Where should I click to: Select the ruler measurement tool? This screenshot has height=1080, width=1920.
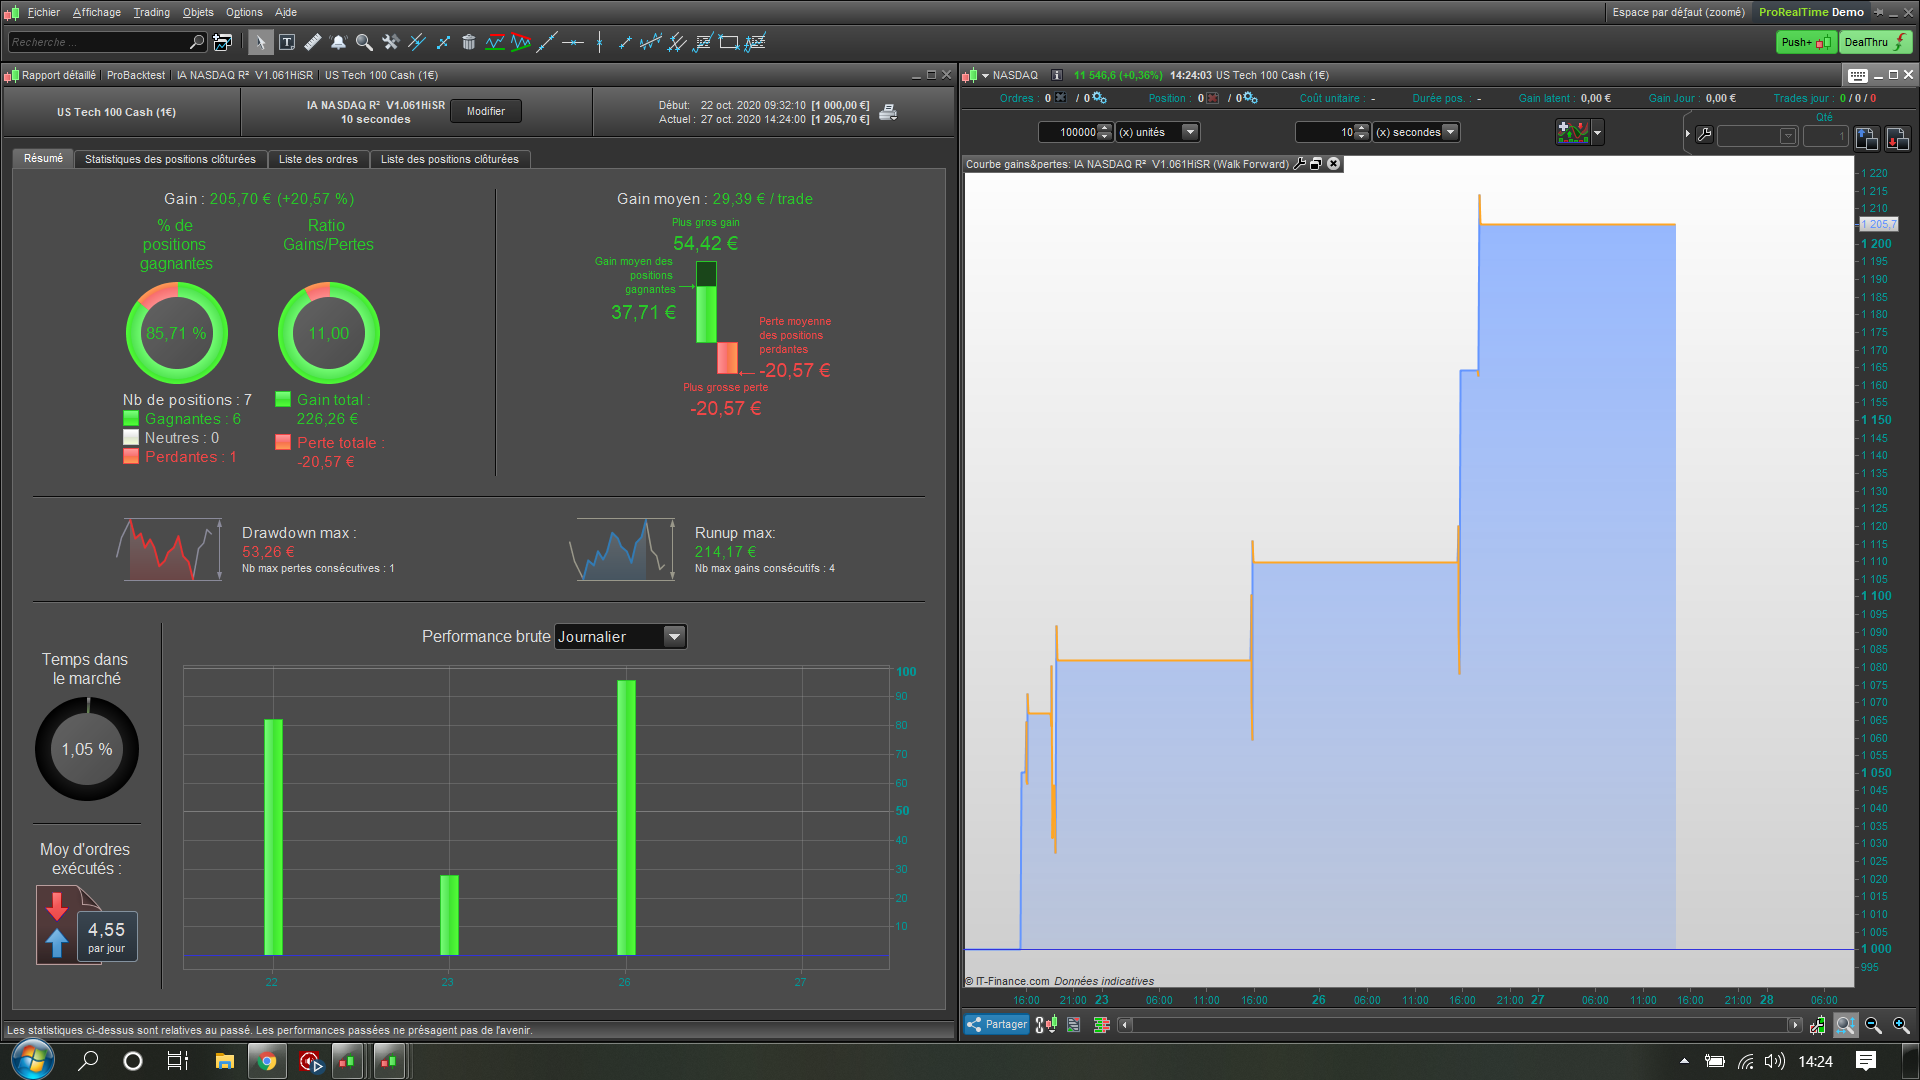313,42
